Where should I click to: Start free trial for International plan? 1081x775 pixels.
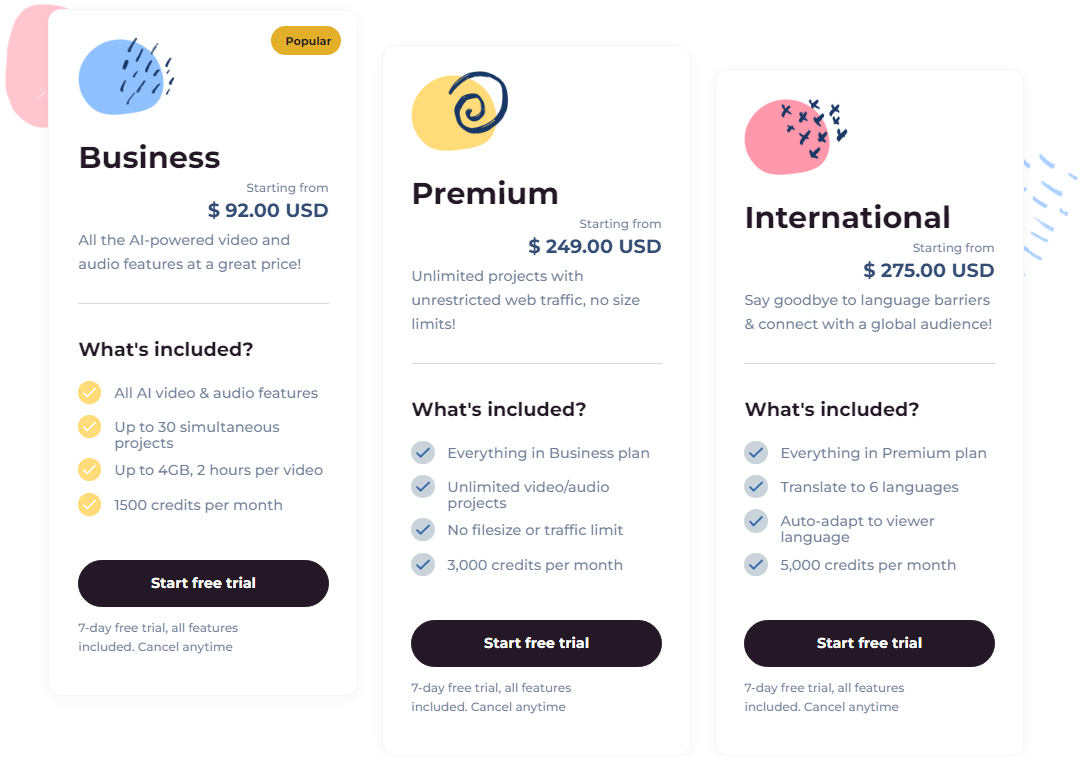click(869, 643)
